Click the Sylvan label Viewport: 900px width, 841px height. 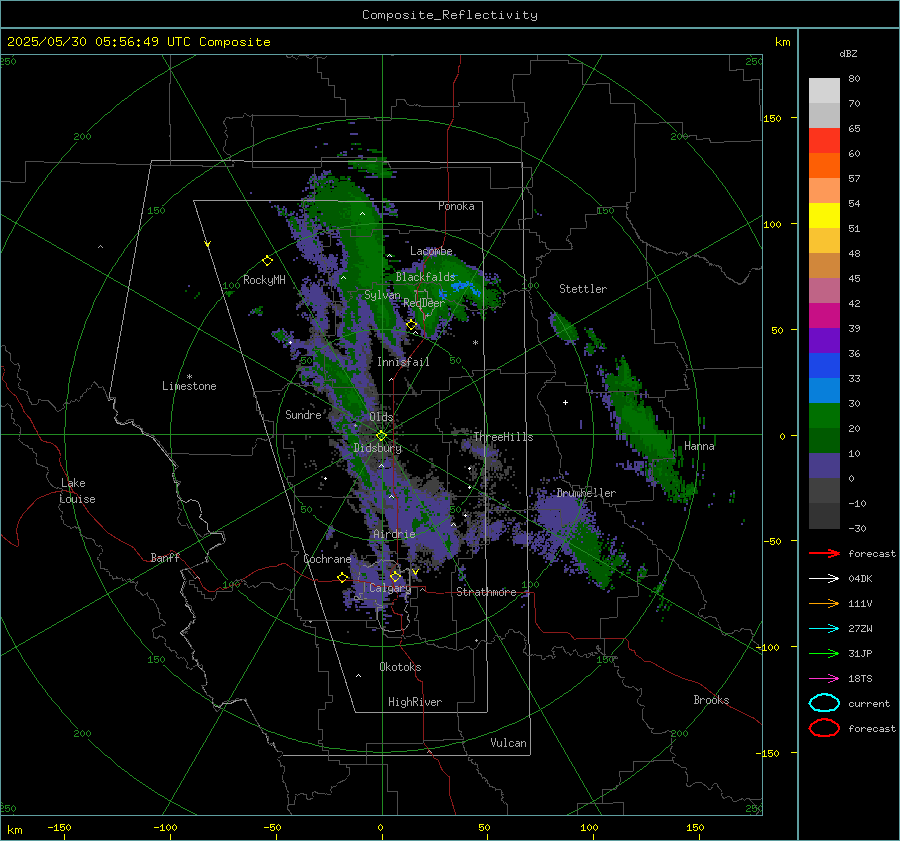(382, 295)
